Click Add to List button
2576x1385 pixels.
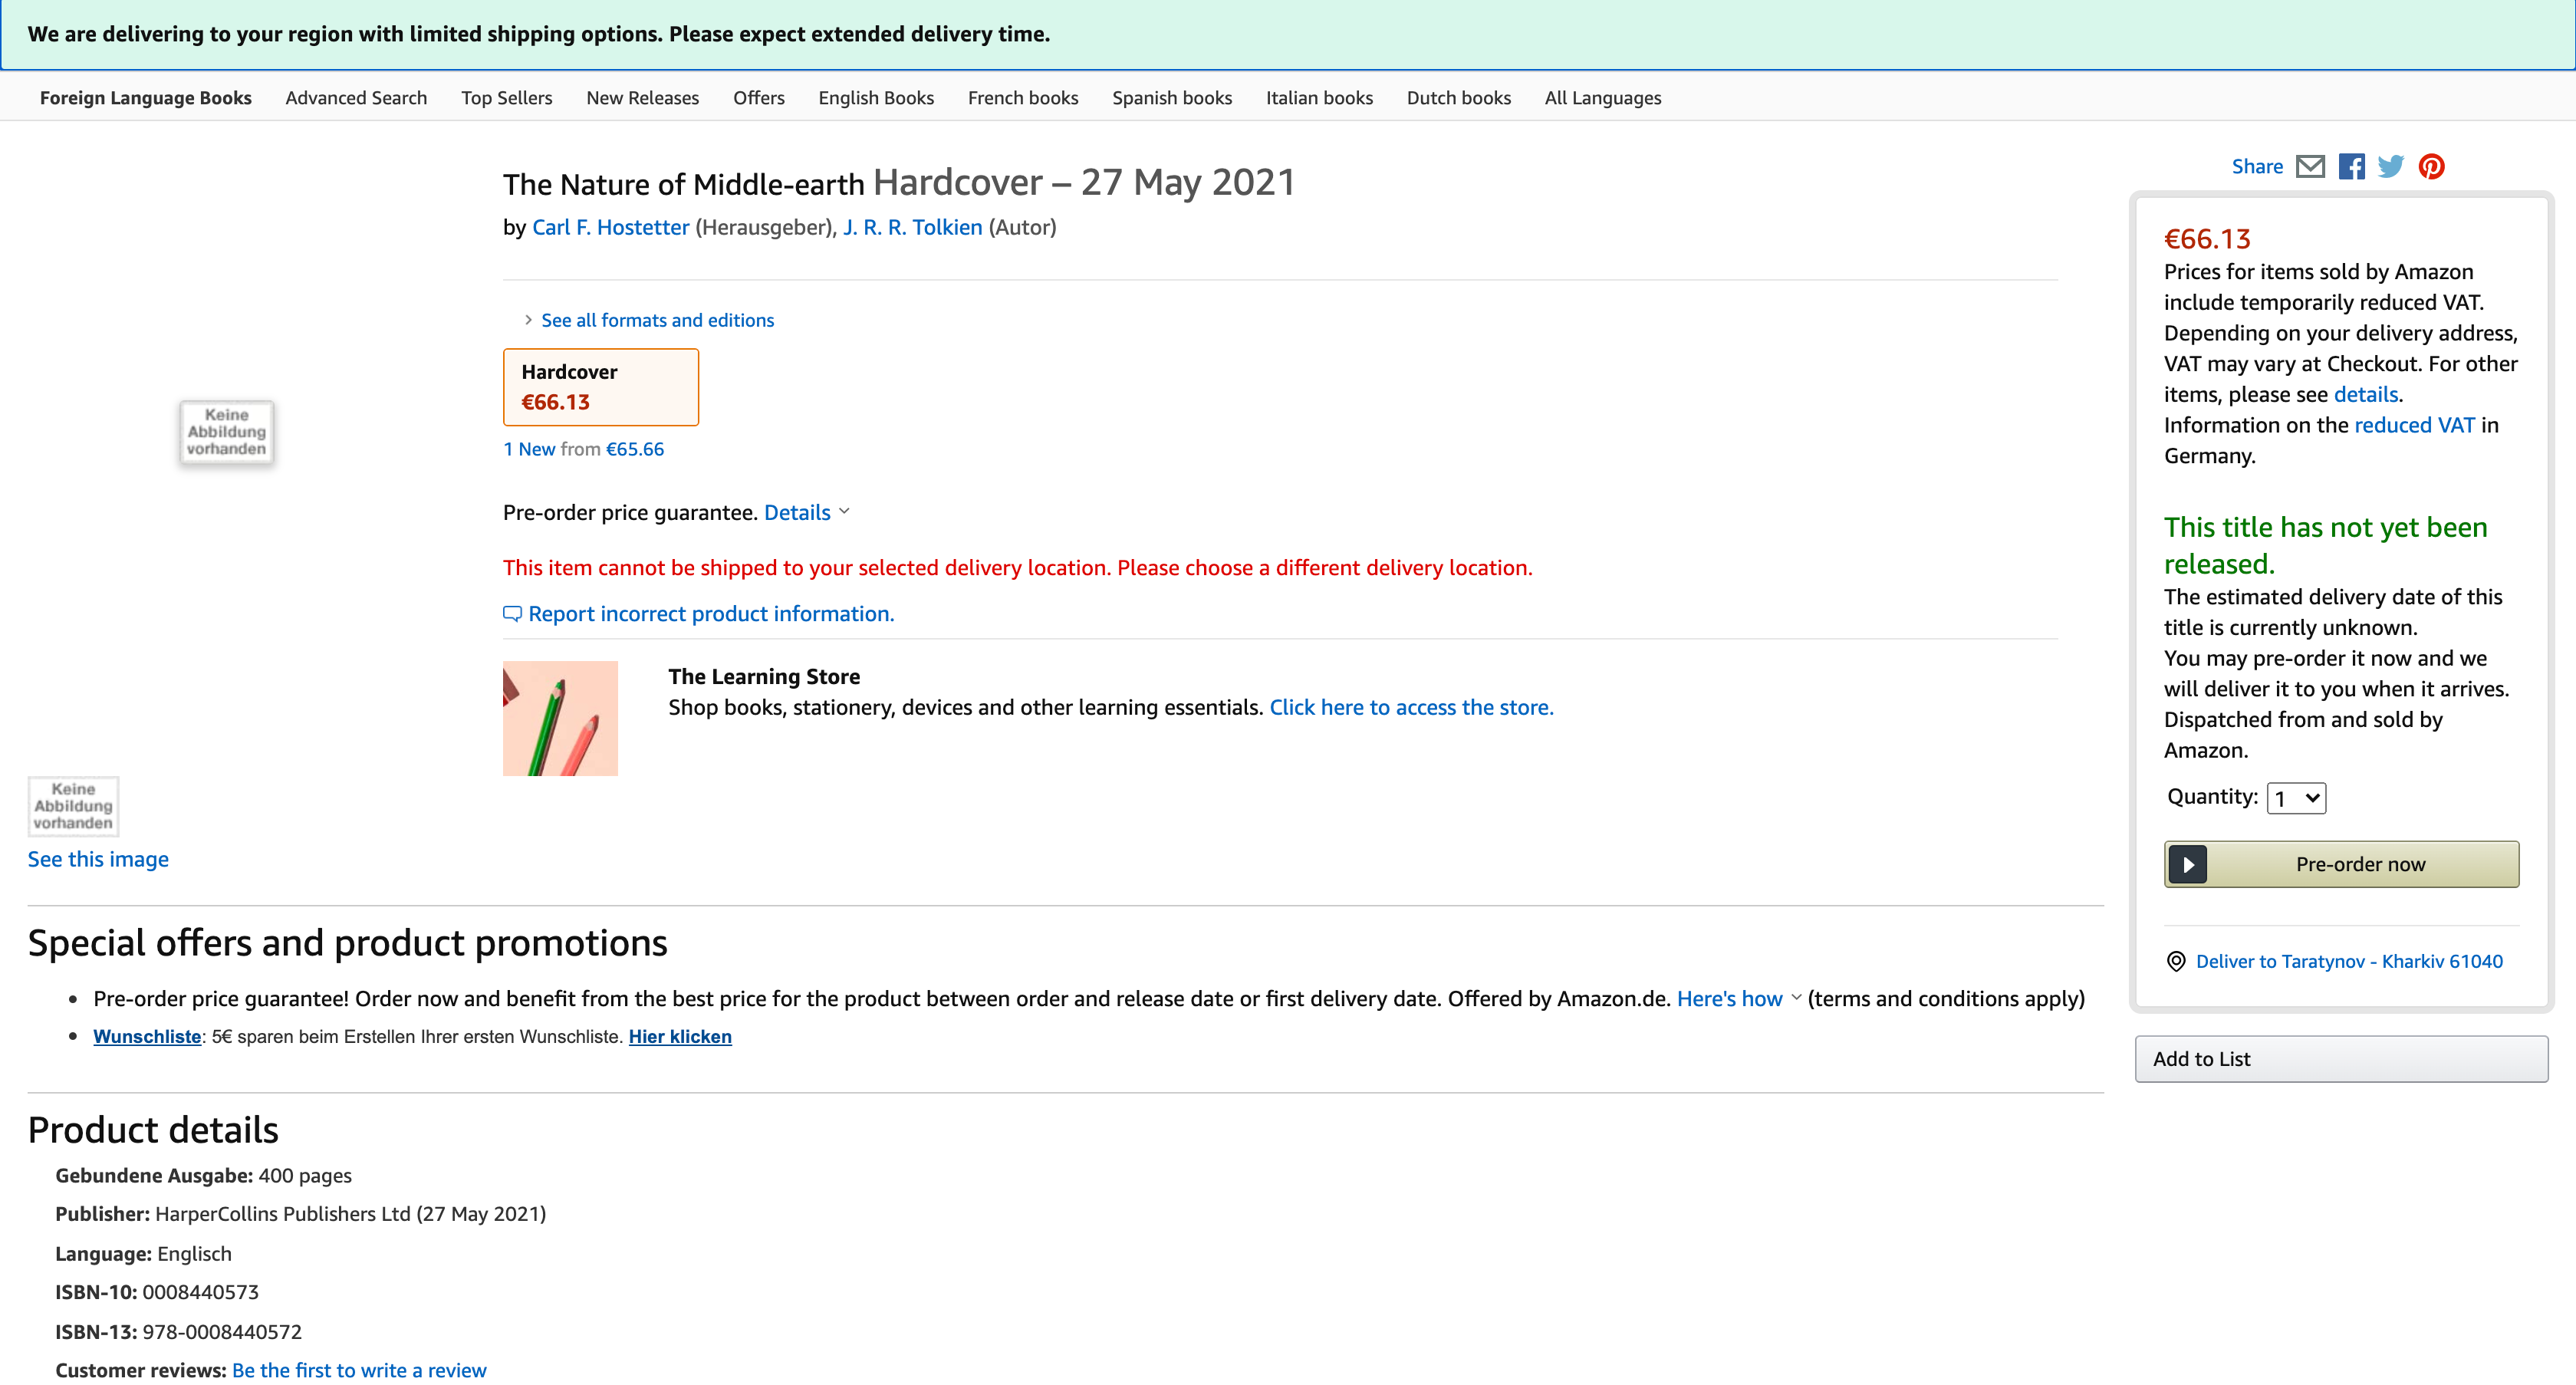(2341, 1059)
